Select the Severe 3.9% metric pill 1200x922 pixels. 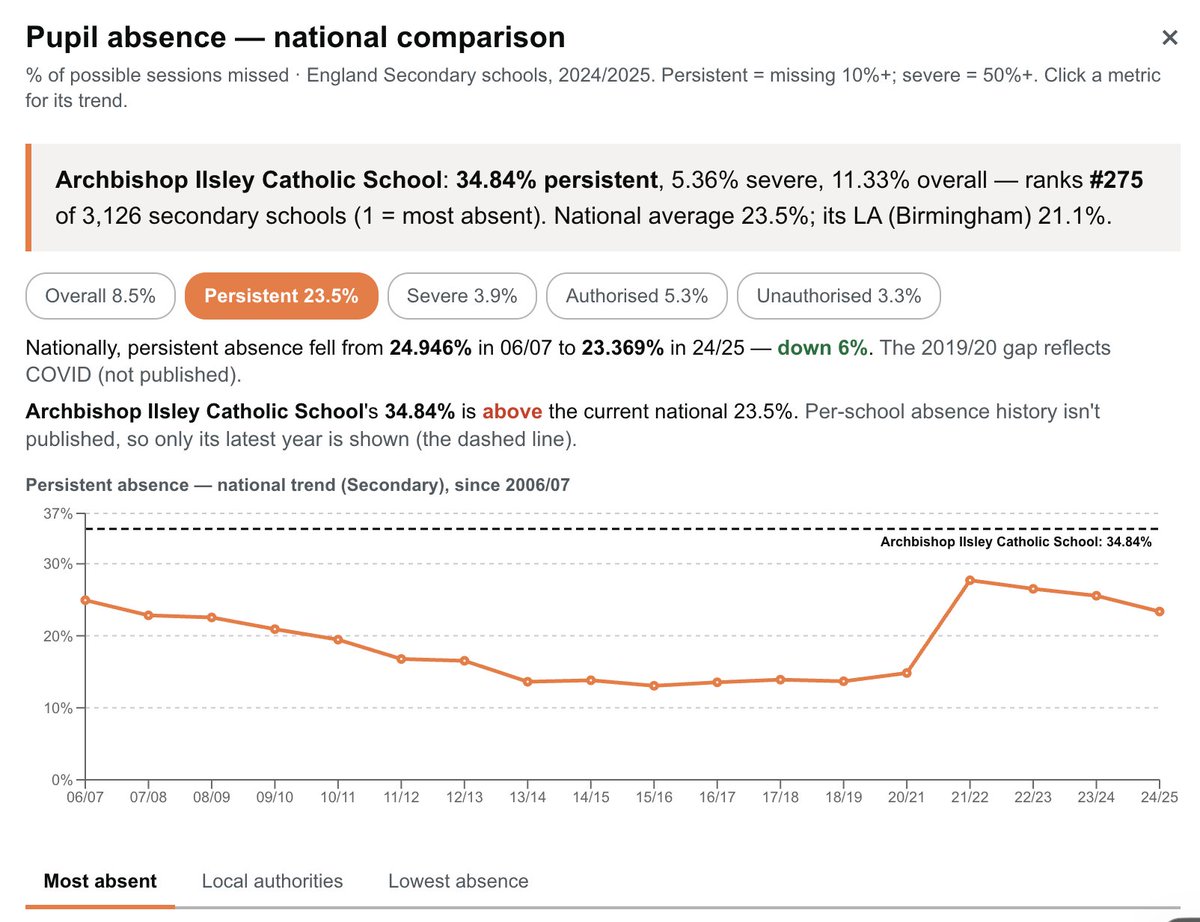[x=462, y=296]
